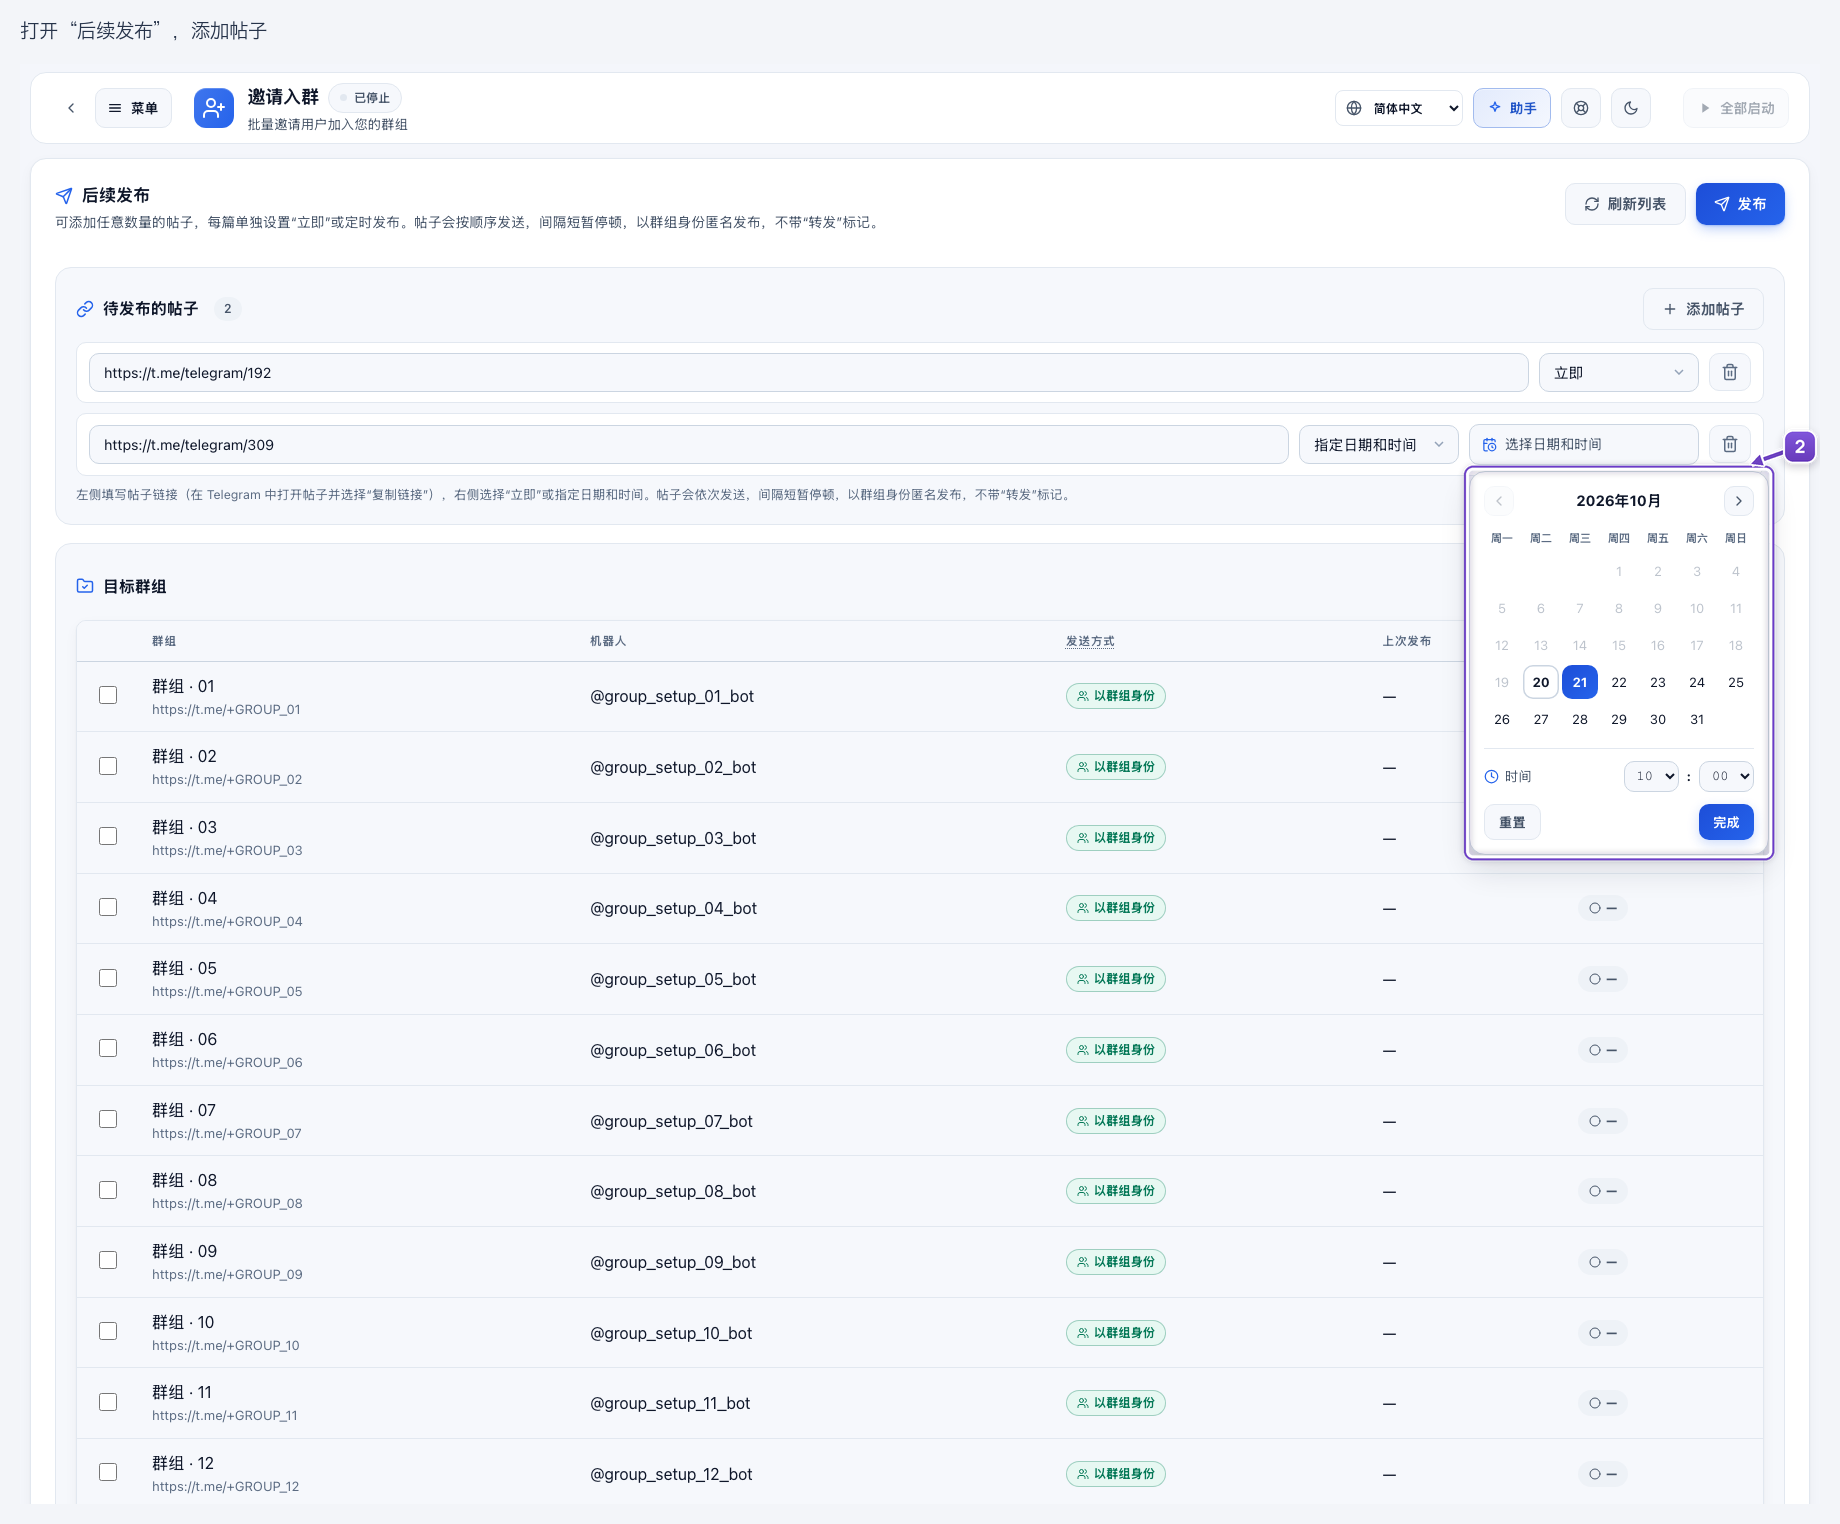The image size is (1840, 1524).
Task: Click the telegram/309 link field
Action: pos(688,445)
